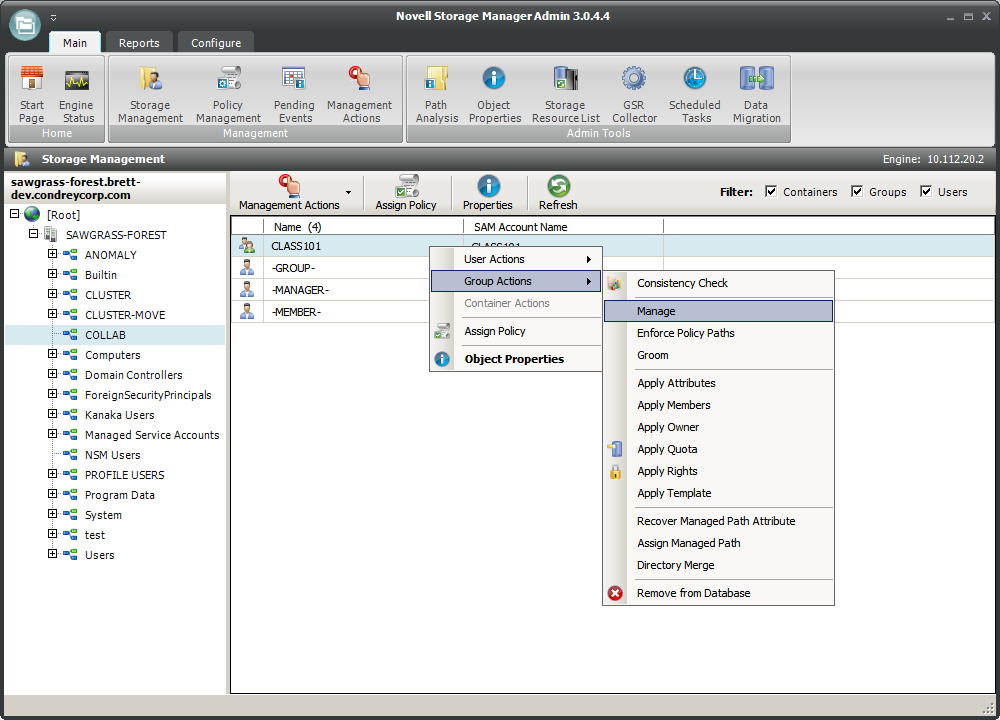Open Policy Management from the ribbon
Image resolution: width=1000 pixels, height=720 pixels.
coord(228,95)
